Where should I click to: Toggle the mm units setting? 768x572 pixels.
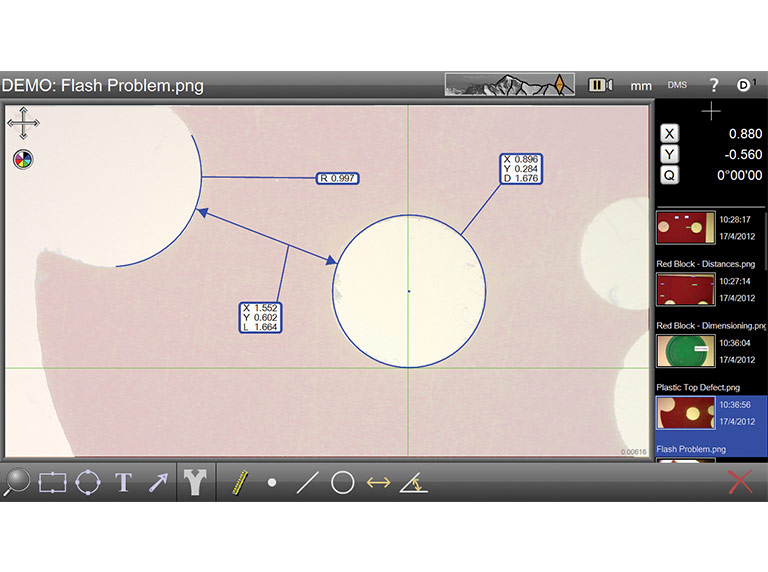641,86
